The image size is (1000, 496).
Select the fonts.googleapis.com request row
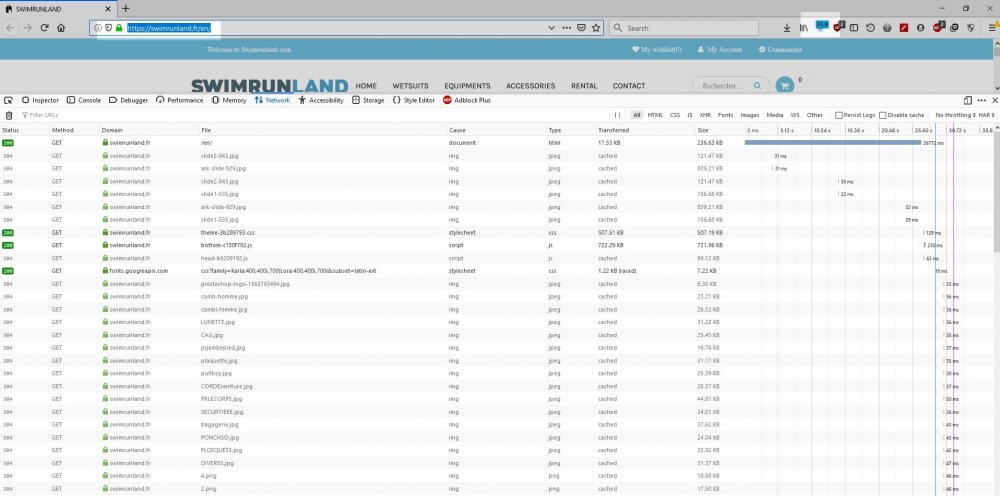[497, 271]
